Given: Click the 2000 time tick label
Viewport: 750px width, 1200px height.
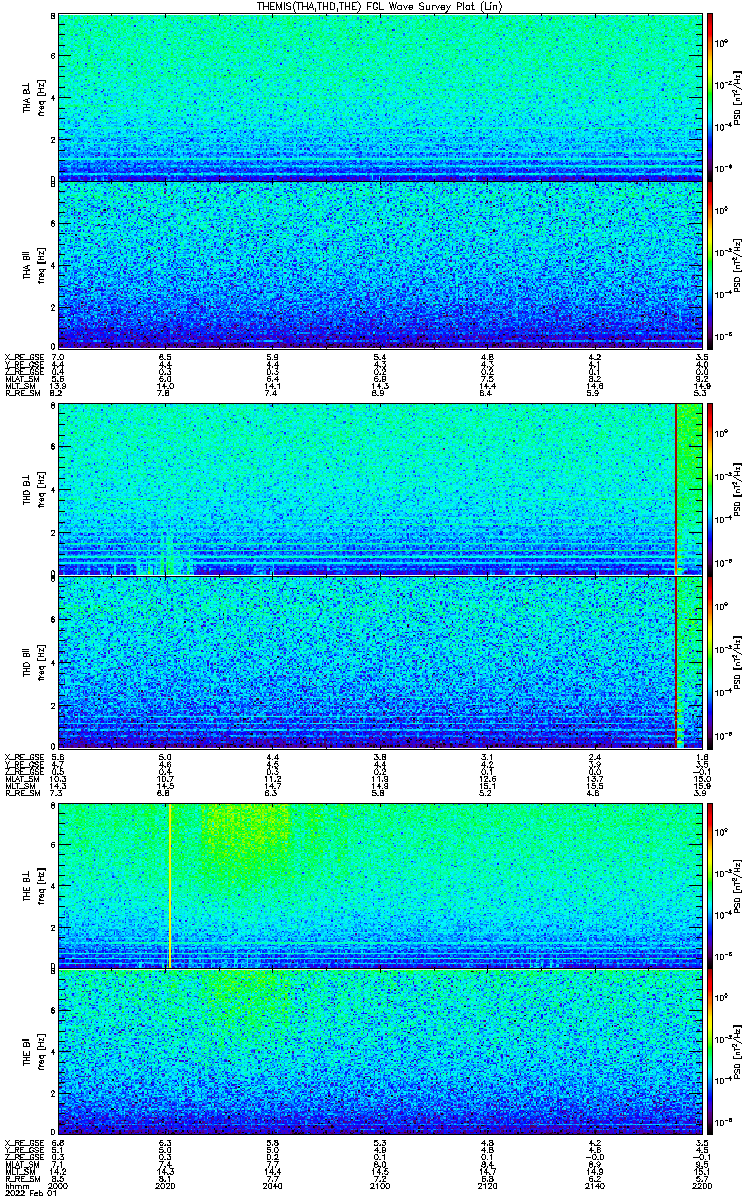Looking at the screenshot, I should click(x=58, y=1186).
